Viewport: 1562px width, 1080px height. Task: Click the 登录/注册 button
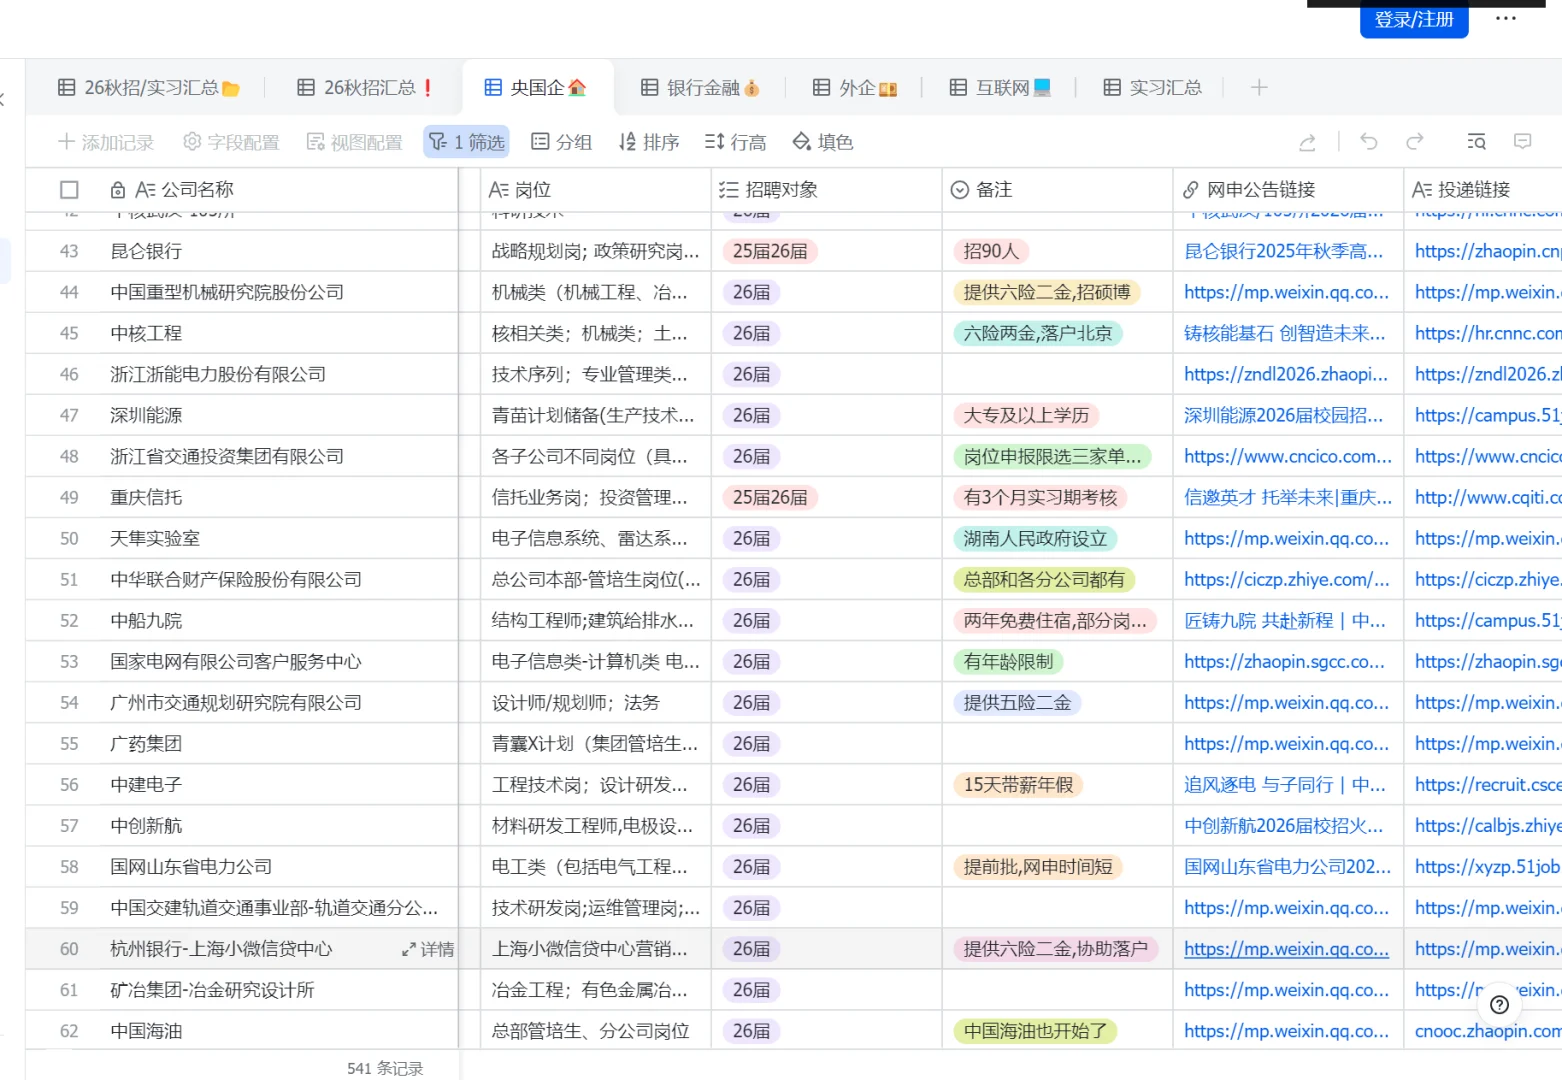pyautogui.click(x=1414, y=19)
